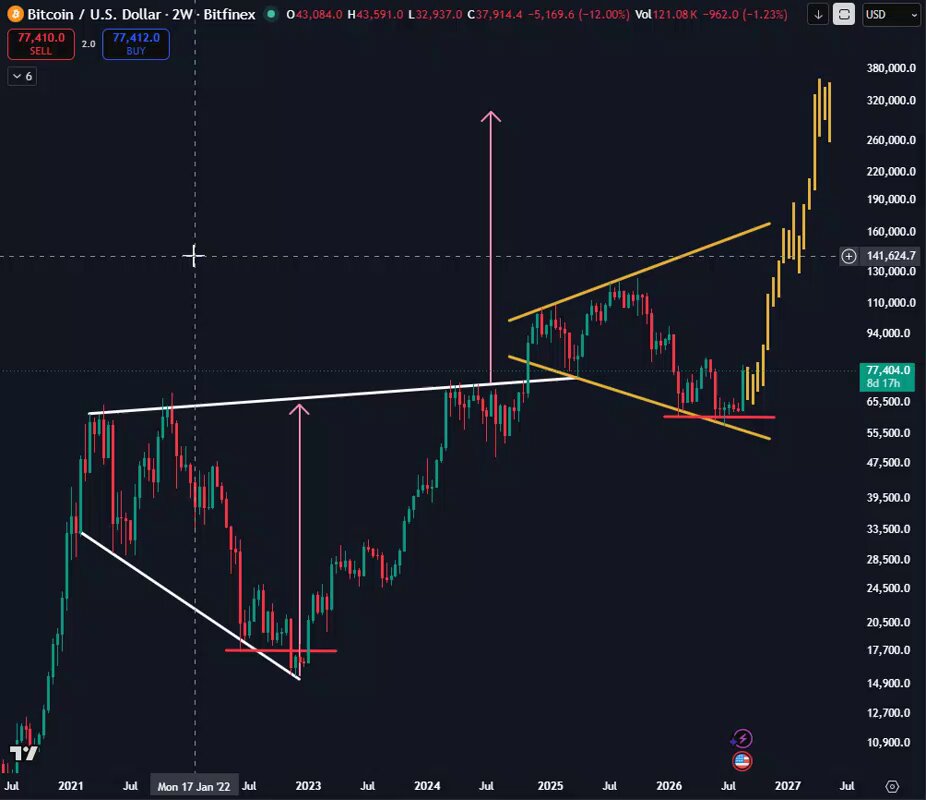Click the US flag economic event icon
The image size is (926, 800).
[742, 760]
